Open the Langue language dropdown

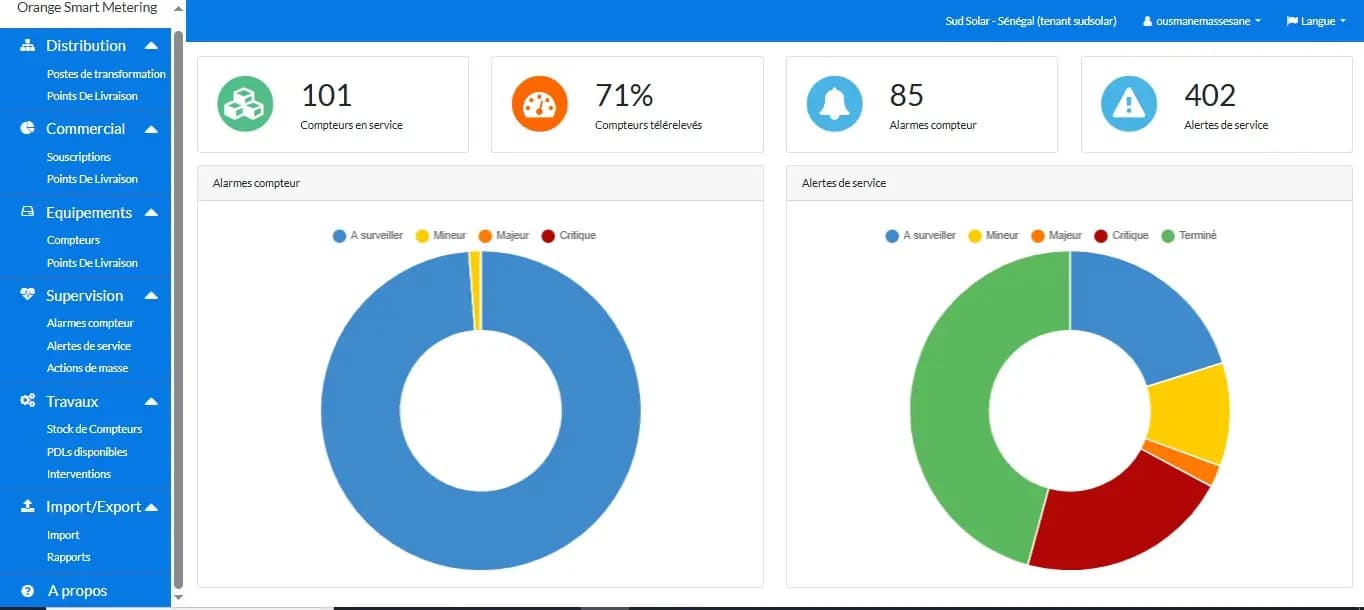point(1316,21)
